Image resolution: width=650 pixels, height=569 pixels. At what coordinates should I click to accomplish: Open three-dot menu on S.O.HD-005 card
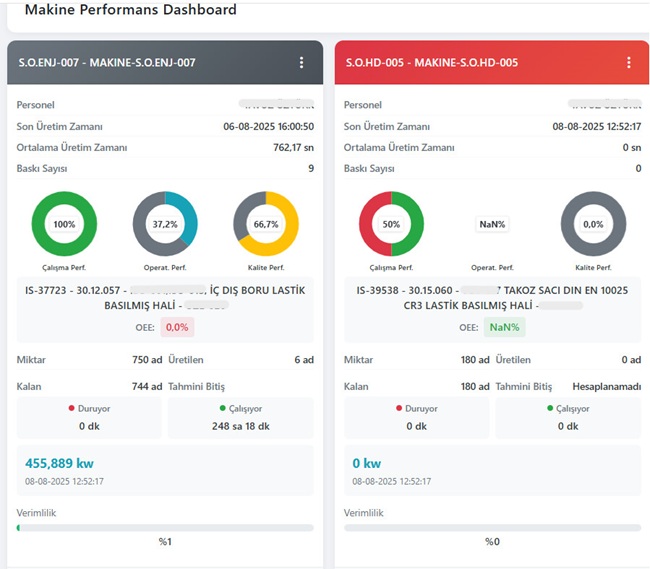coord(628,62)
